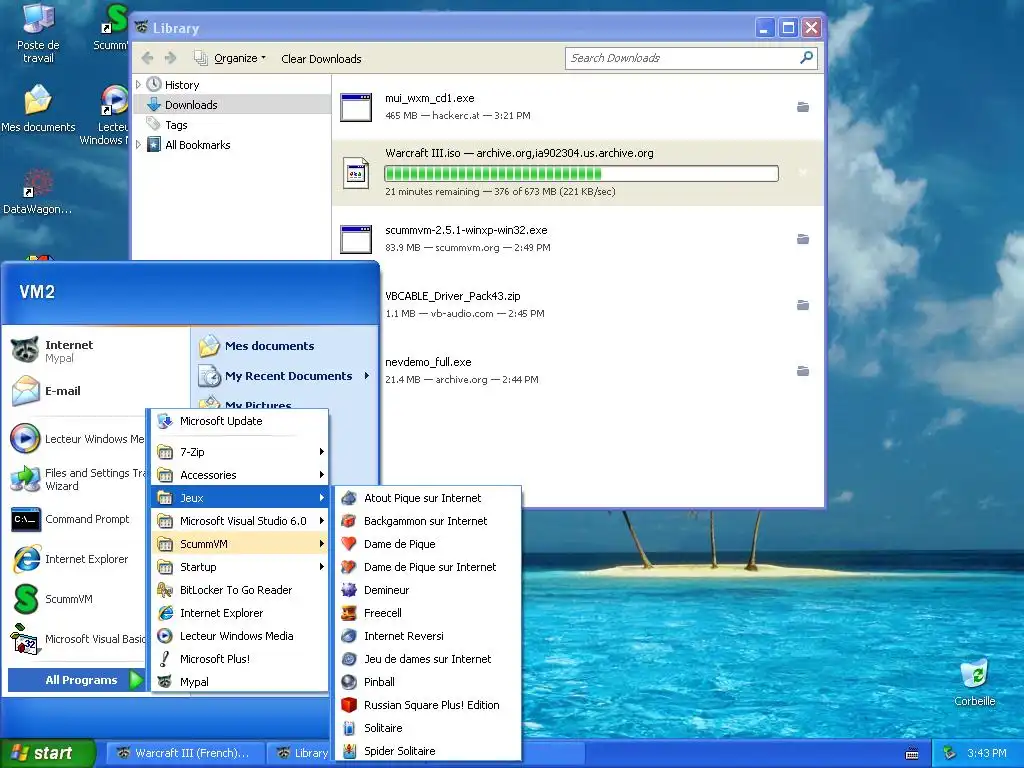Open folder for nevdemo_full.exe download
The width and height of the screenshot is (1024, 768).
tap(803, 371)
